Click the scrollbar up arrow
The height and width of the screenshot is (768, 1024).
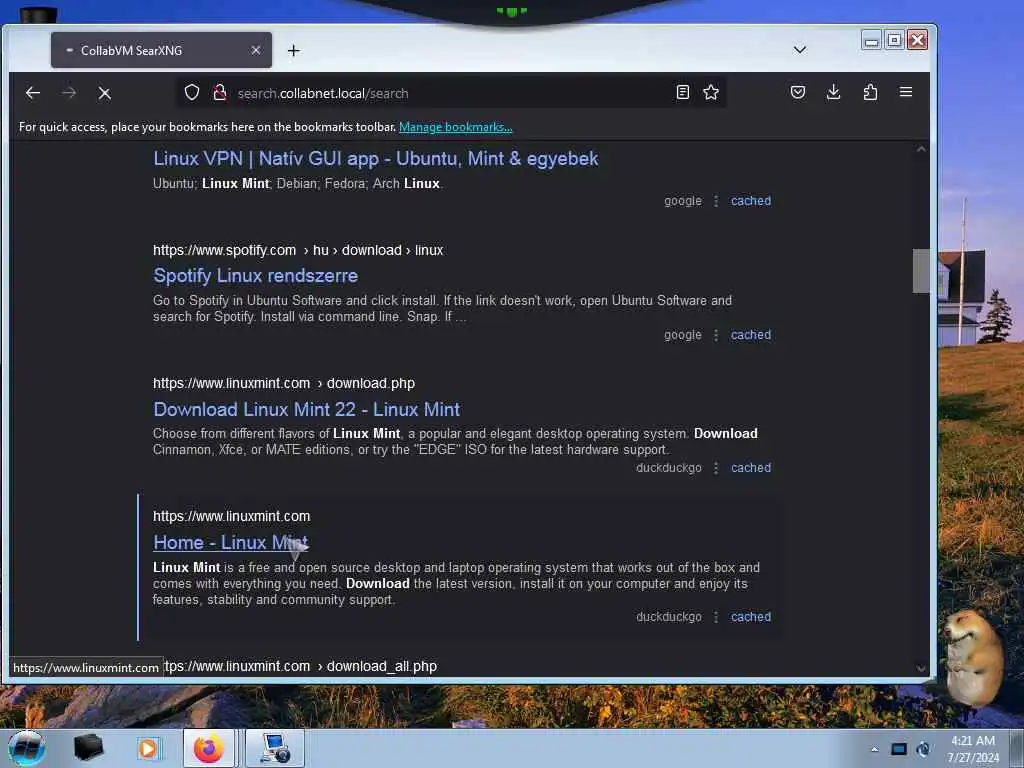click(921, 149)
